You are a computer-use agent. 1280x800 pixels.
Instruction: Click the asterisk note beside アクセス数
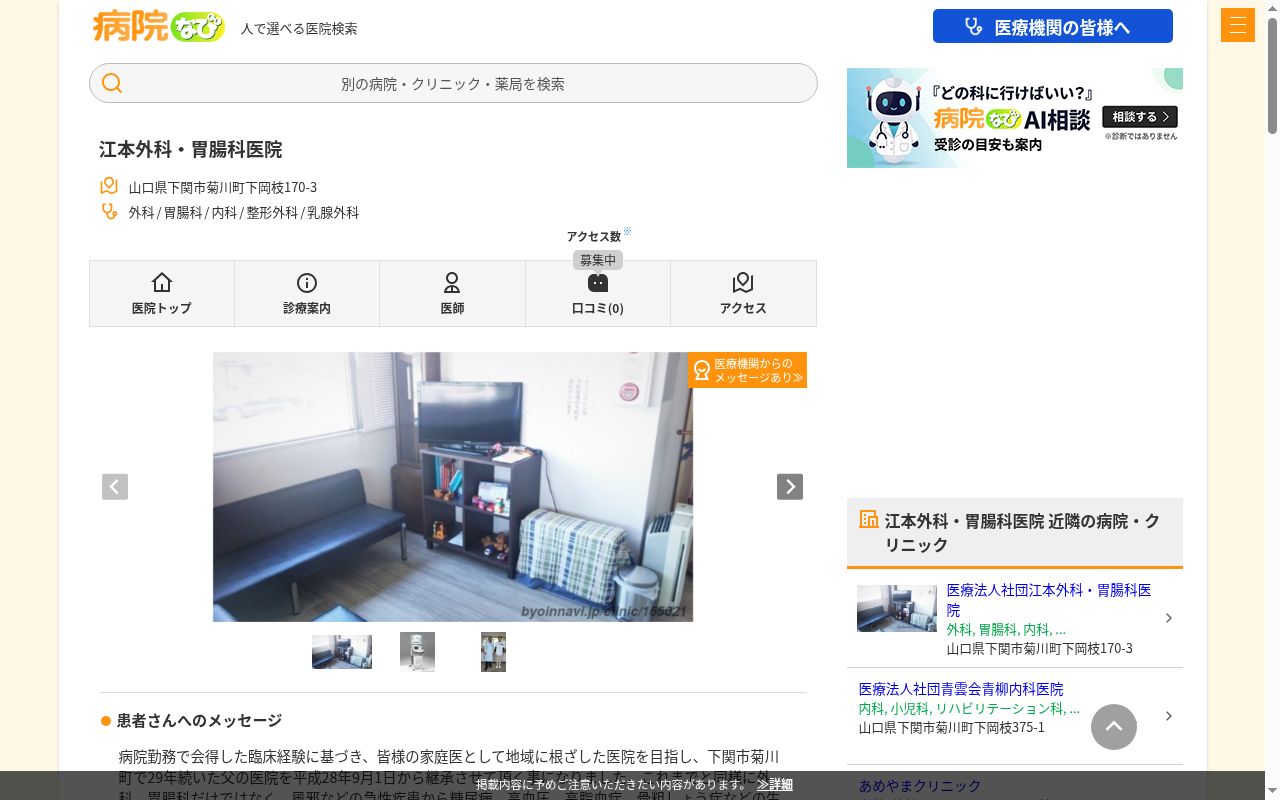[627, 231]
